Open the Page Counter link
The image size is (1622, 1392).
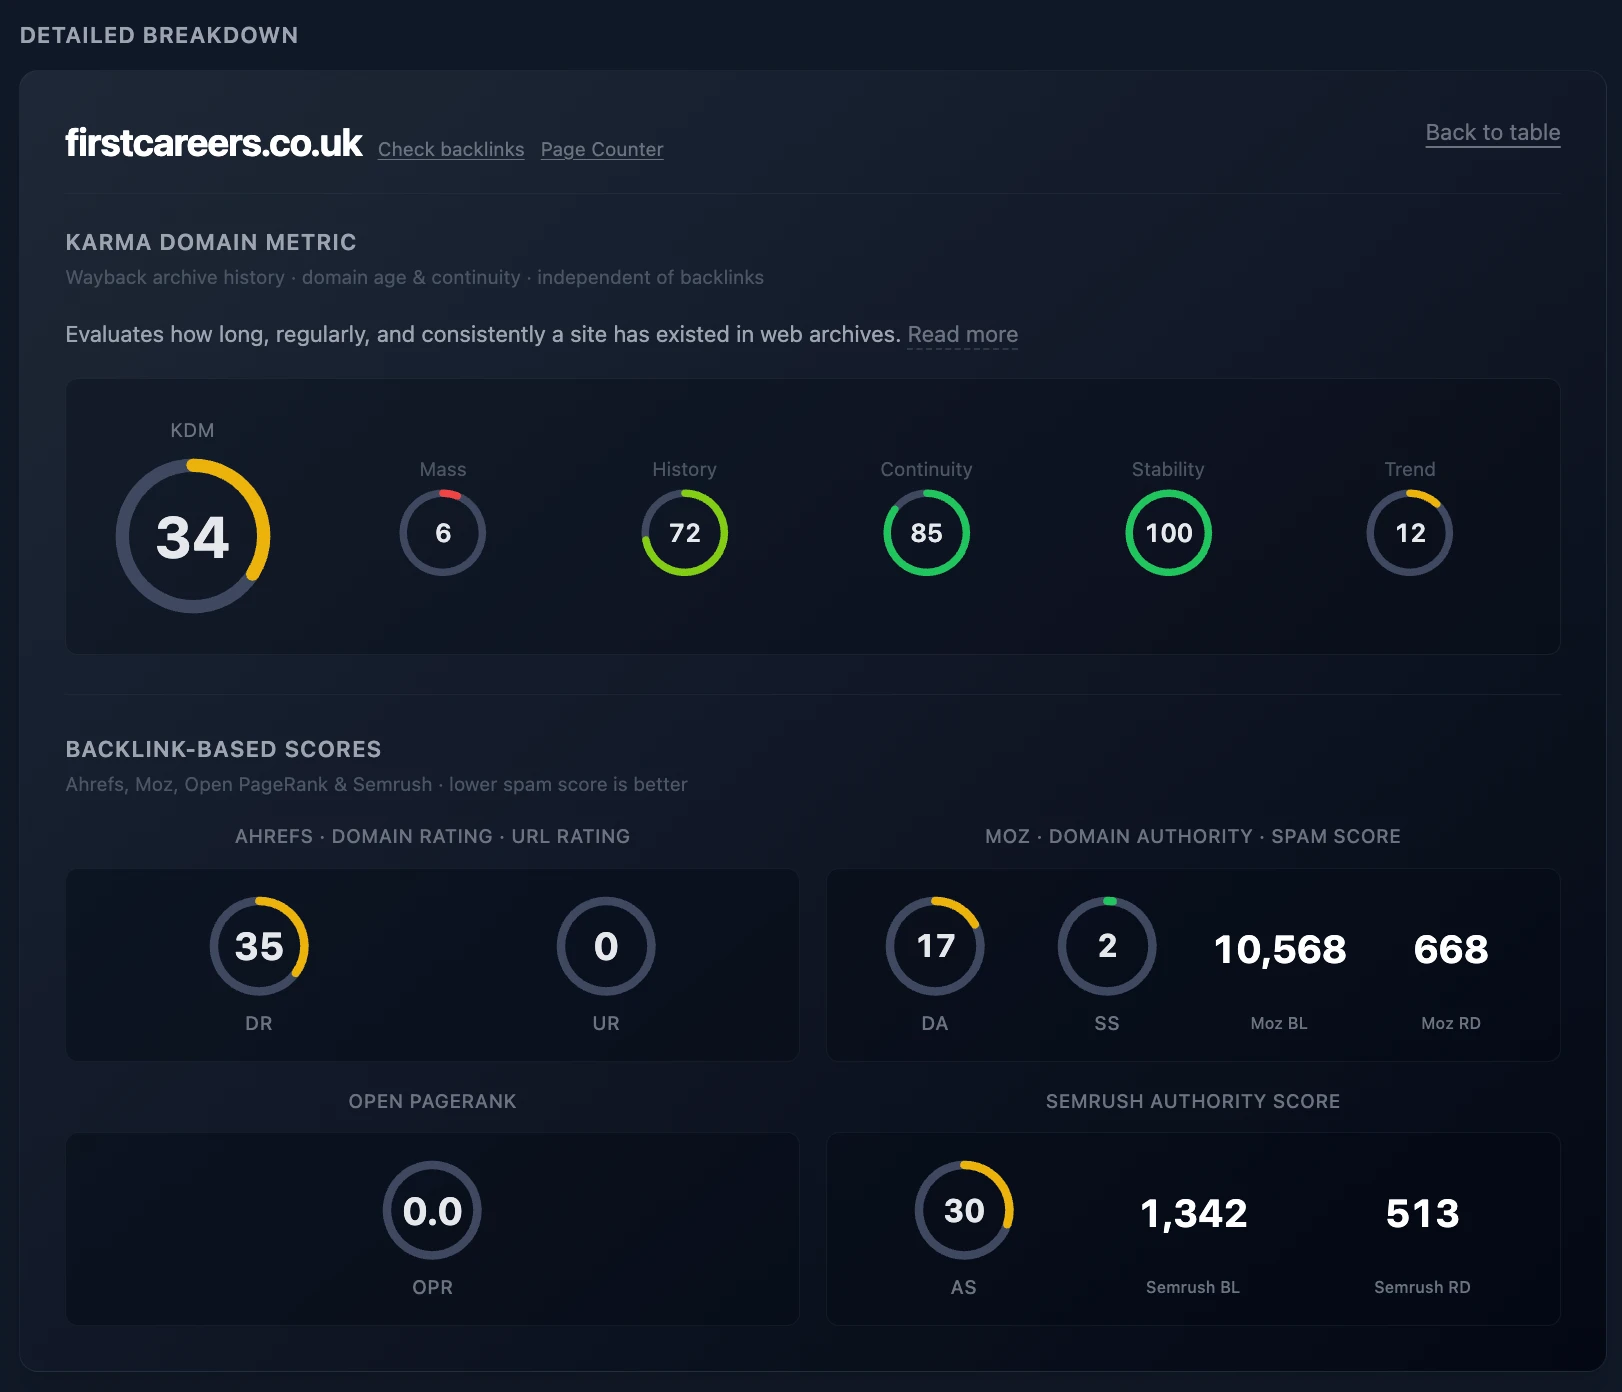[602, 149]
